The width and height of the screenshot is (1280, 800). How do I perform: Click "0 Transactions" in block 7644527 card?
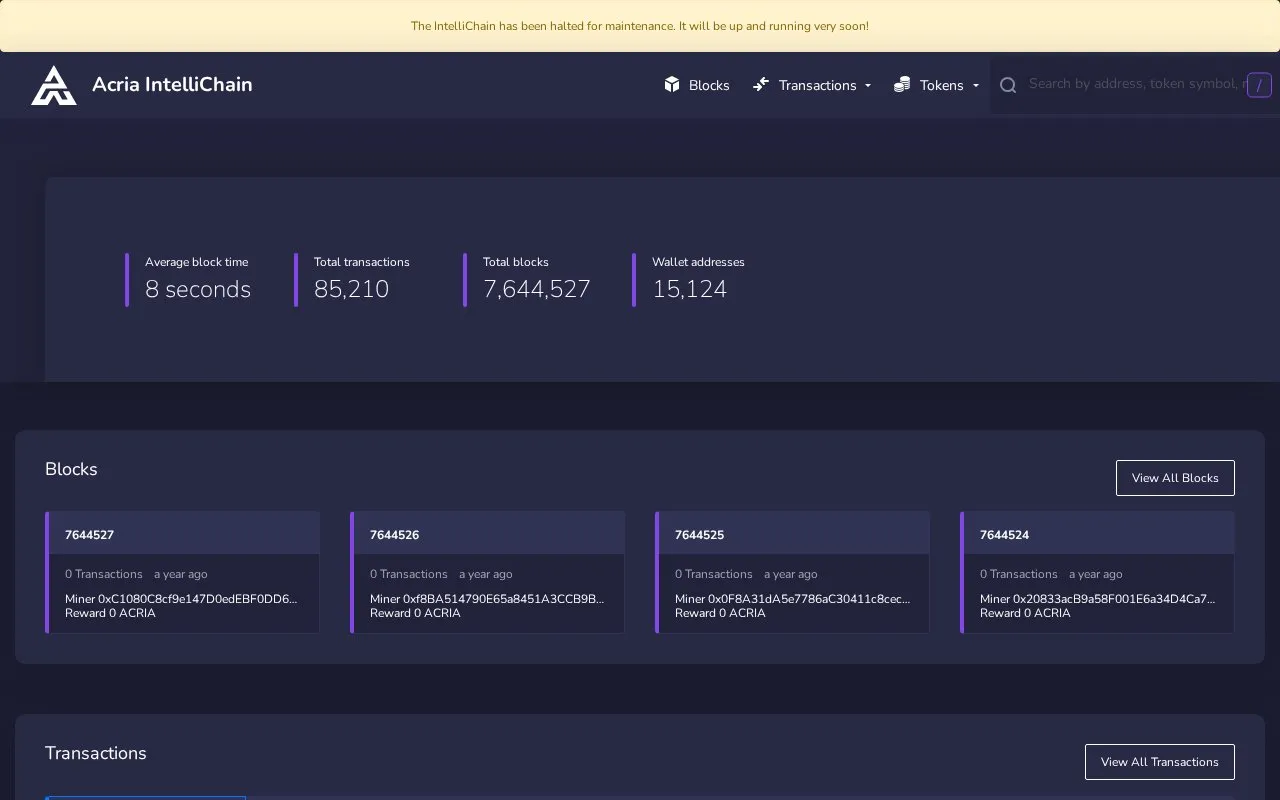pyautogui.click(x=104, y=574)
